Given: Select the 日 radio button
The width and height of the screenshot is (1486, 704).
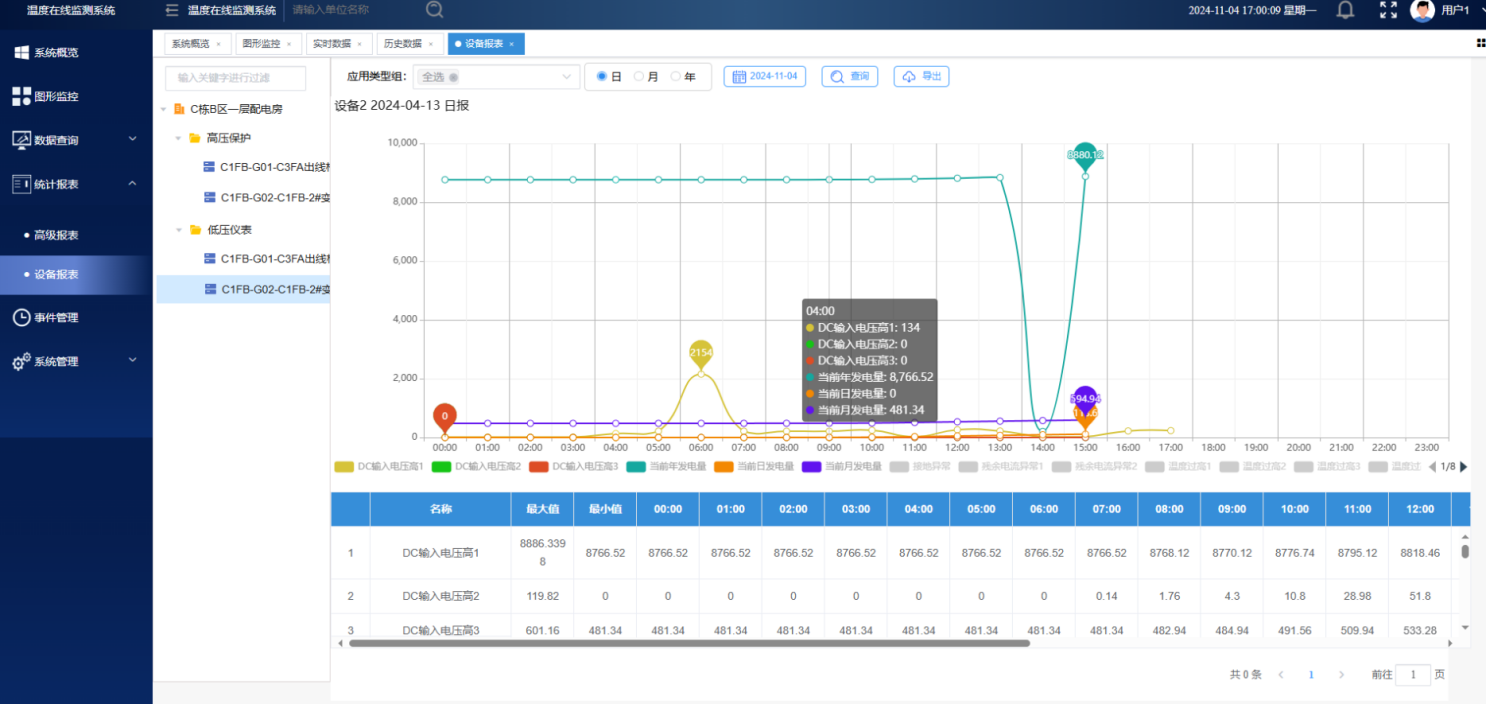Looking at the screenshot, I should pyautogui.click(x=602, y=77).
